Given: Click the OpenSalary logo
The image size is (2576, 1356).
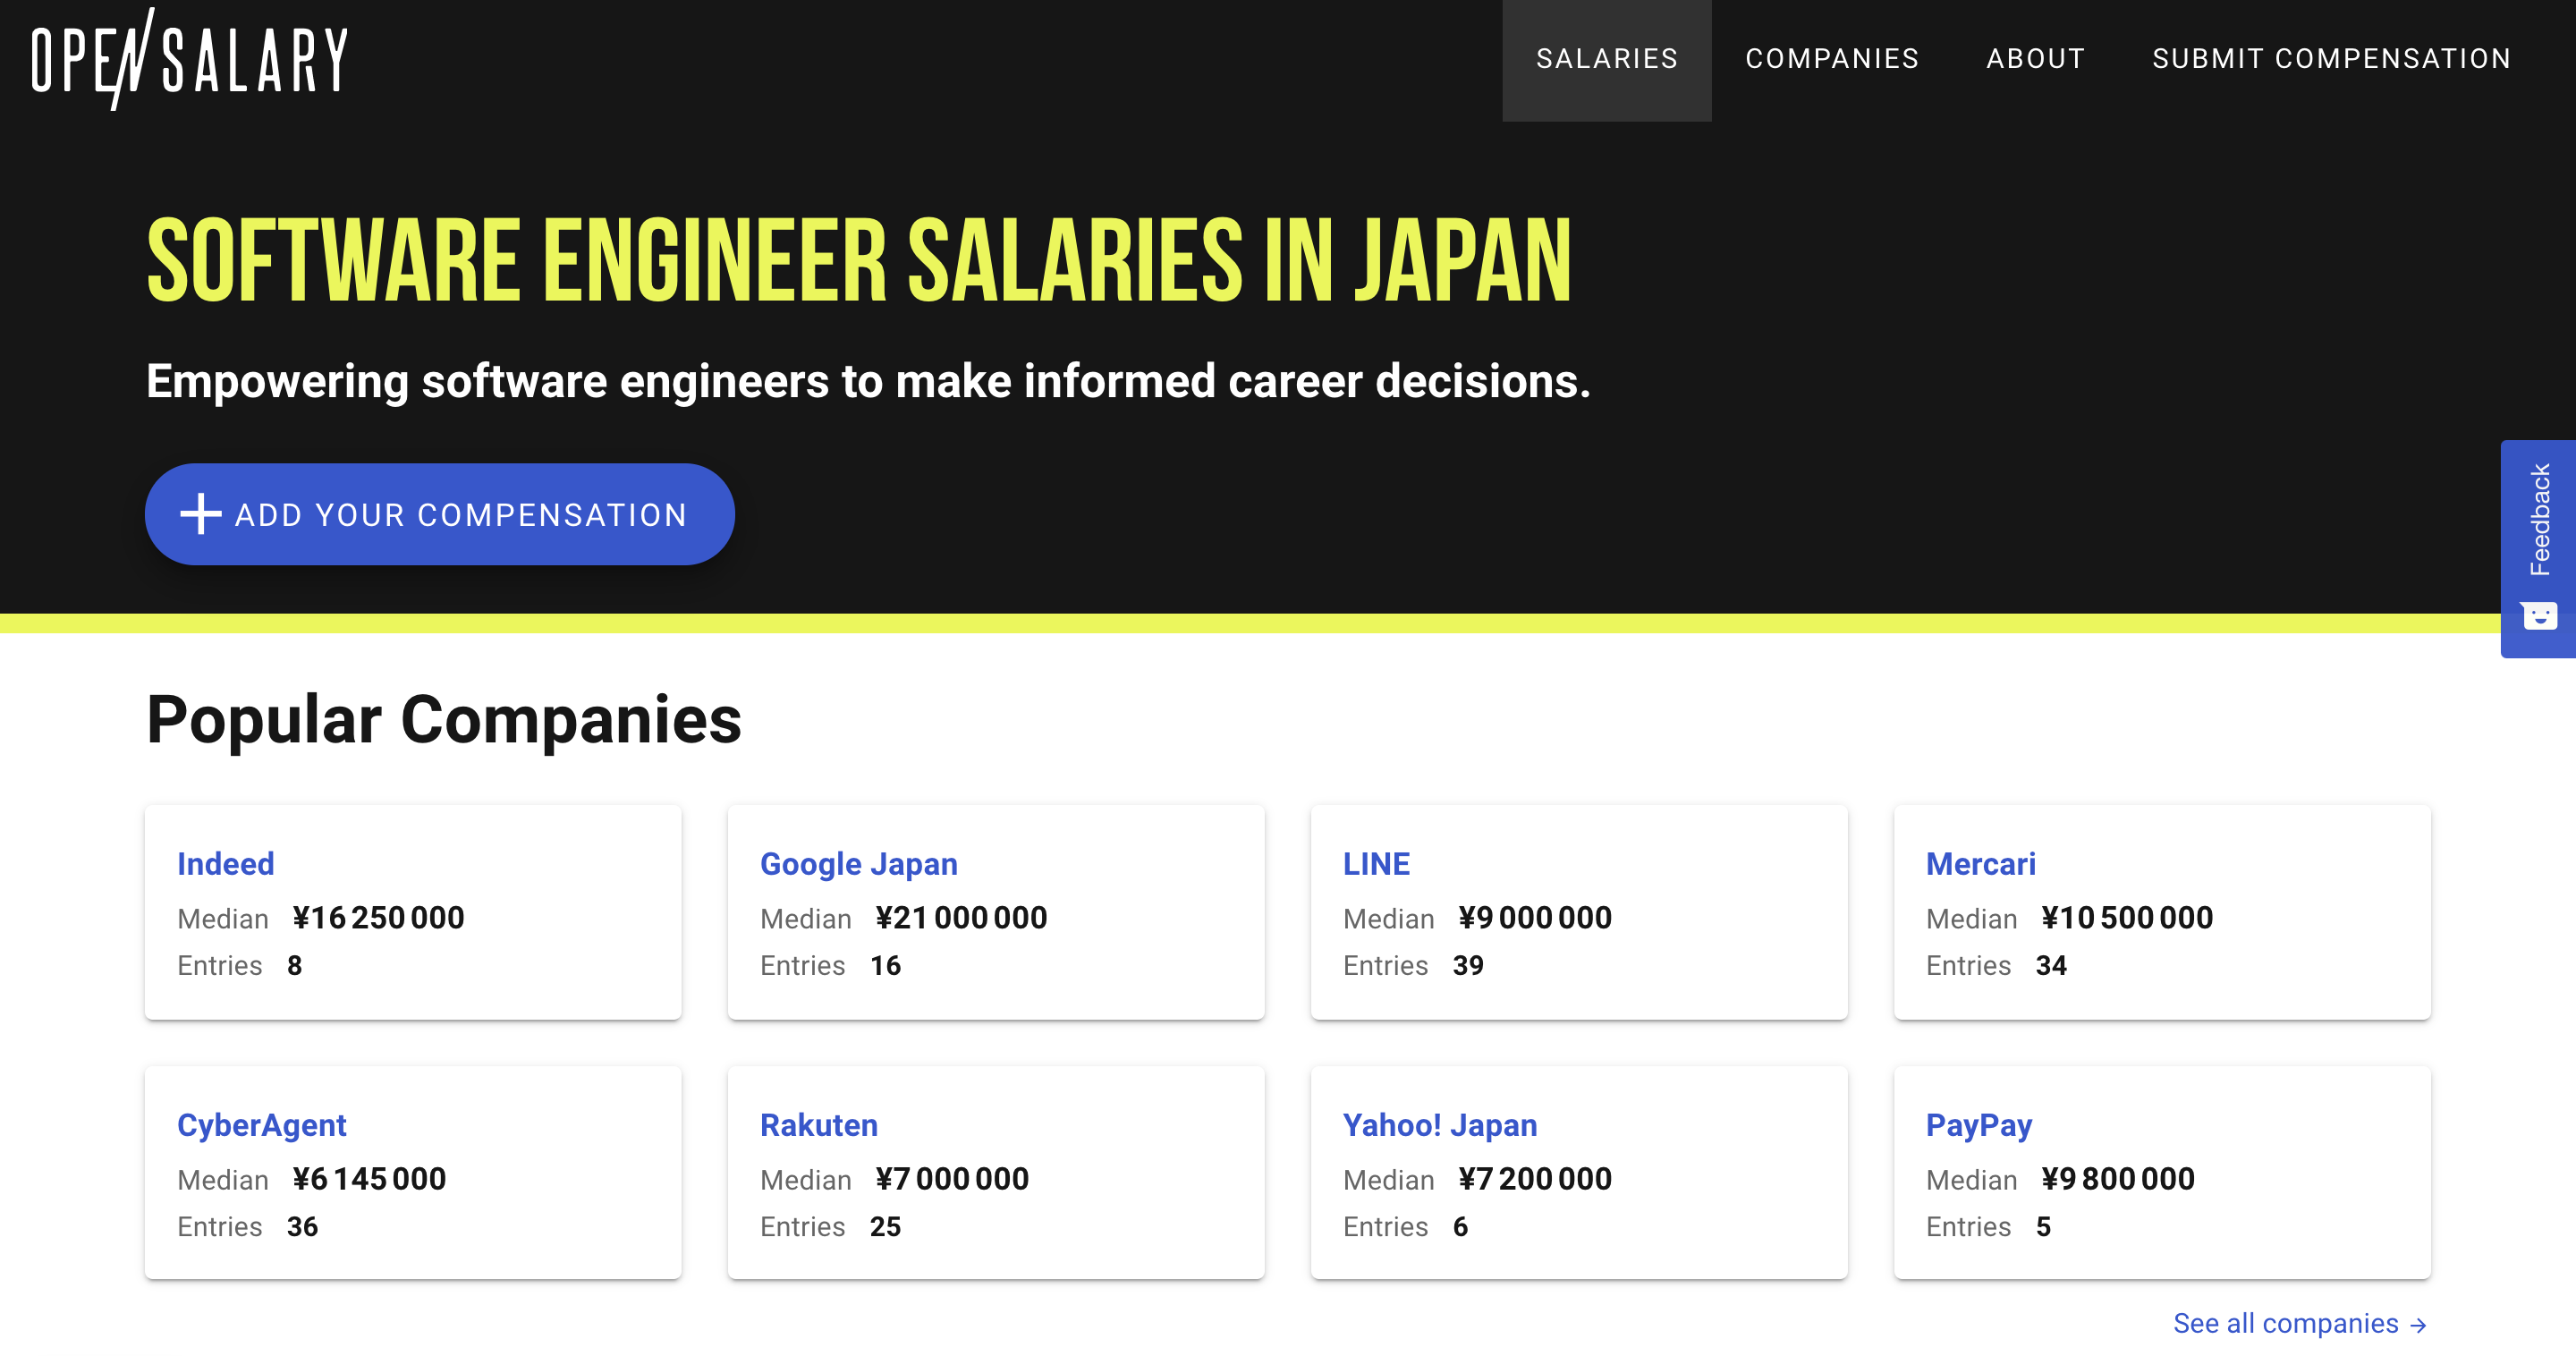Looking at the screenshot, I should [188, 60].
